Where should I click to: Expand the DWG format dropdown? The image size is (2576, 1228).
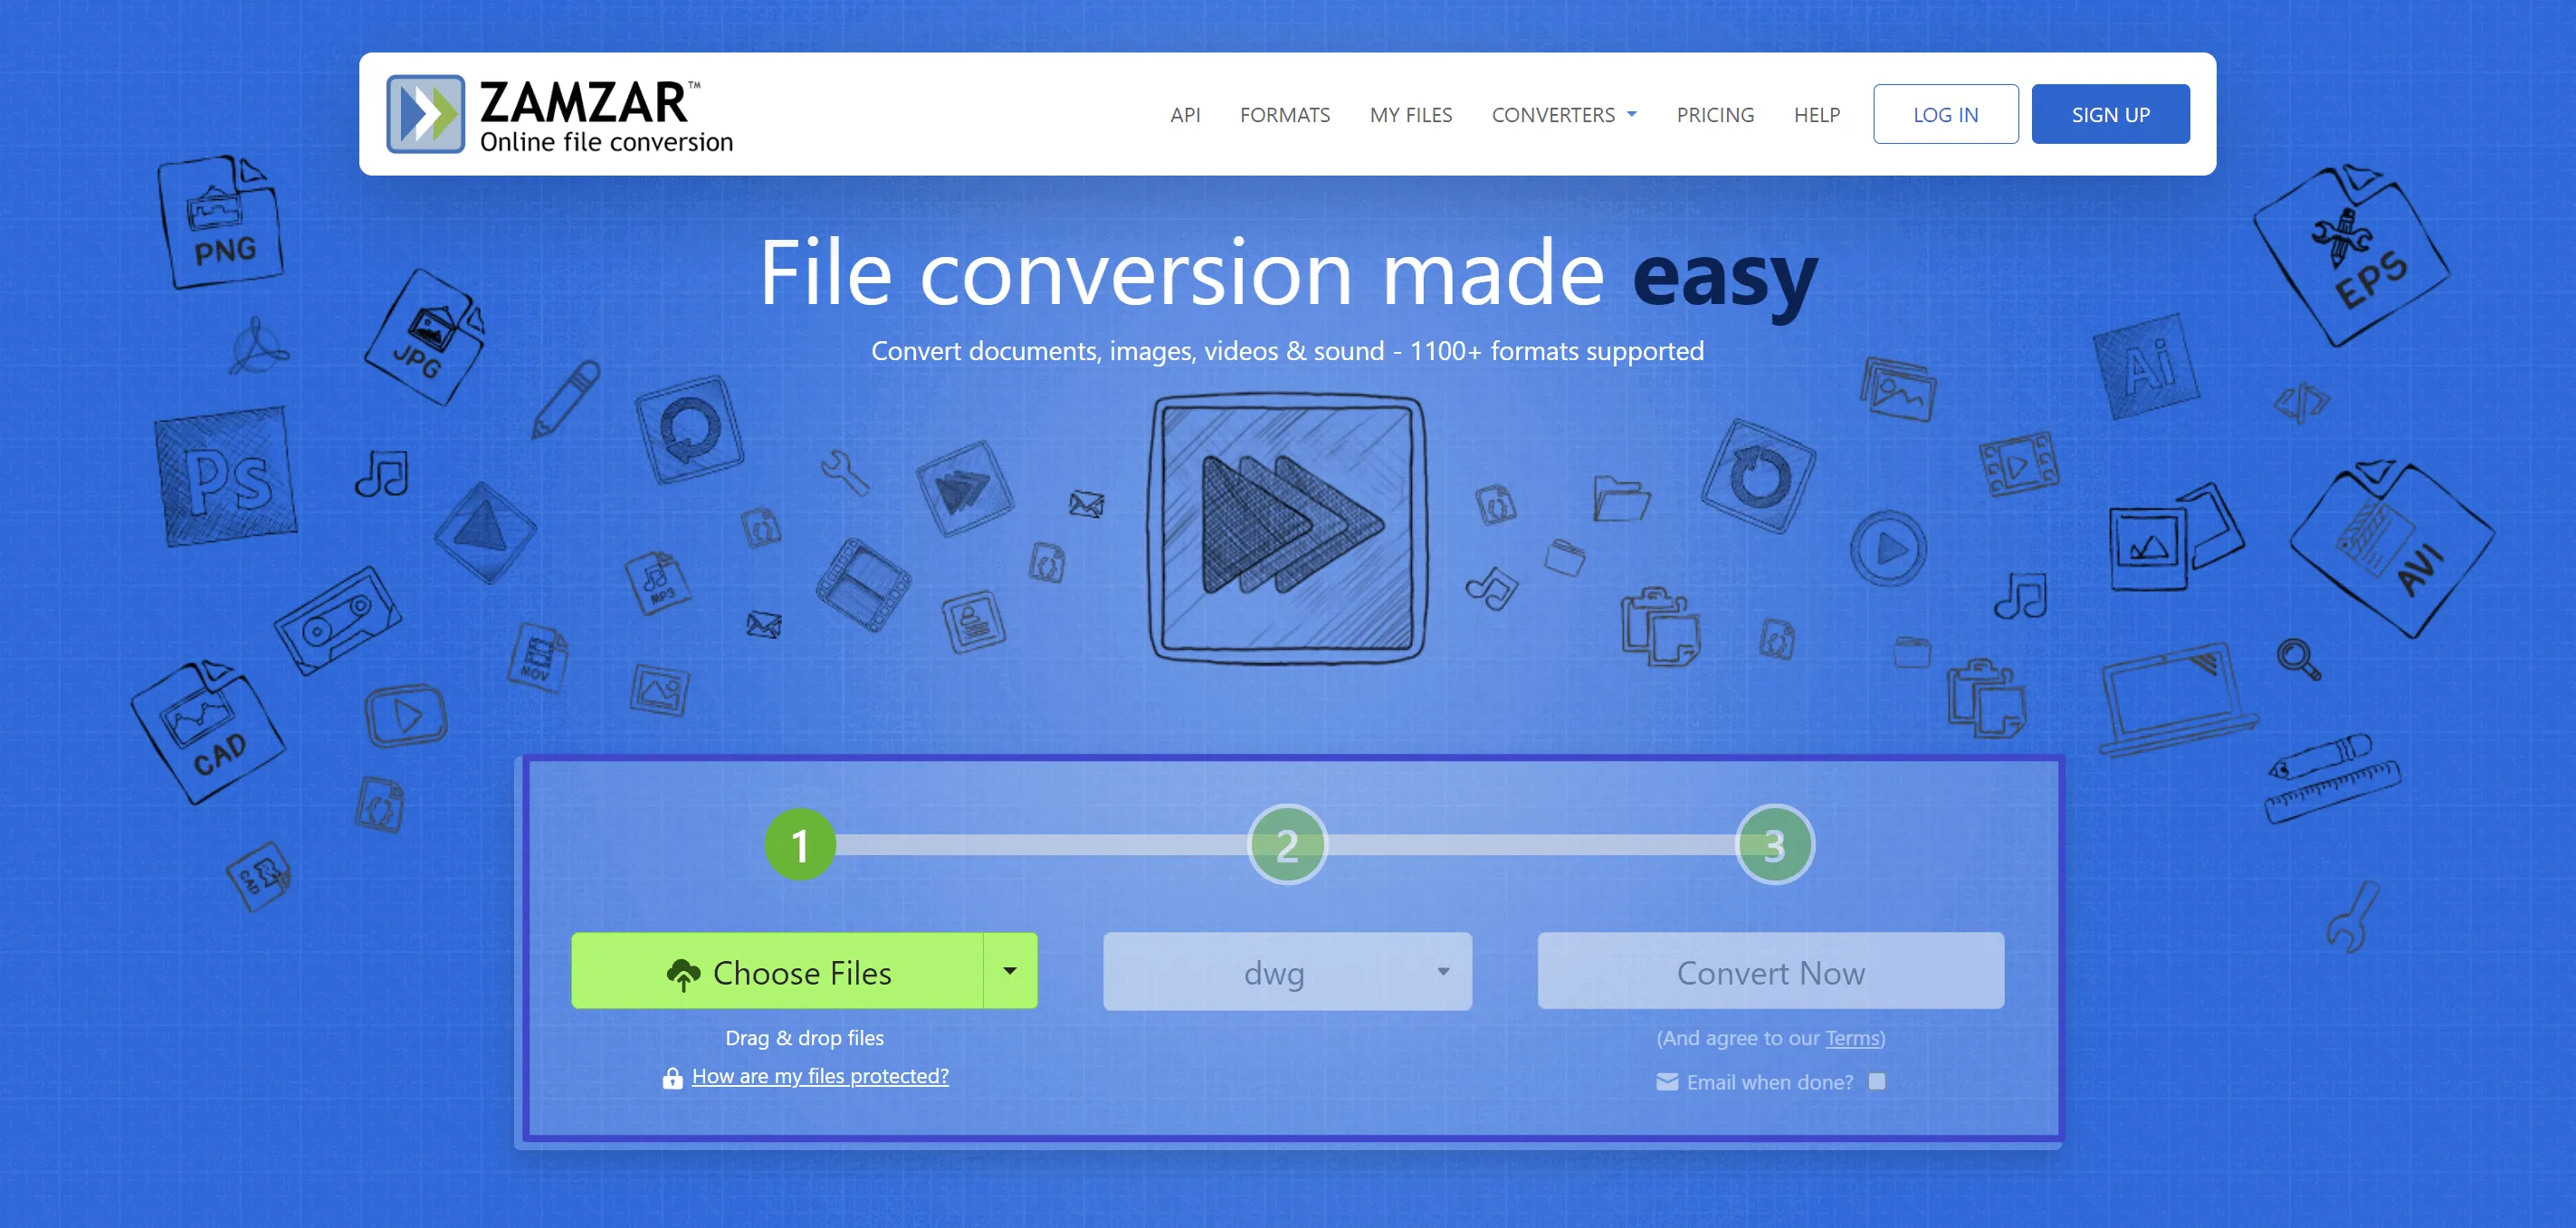pos(1443,972)
